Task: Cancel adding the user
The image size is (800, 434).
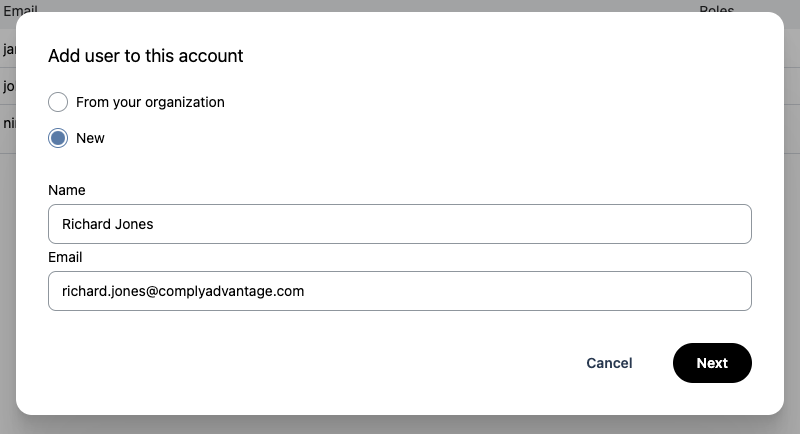Action: click(609, 363)
